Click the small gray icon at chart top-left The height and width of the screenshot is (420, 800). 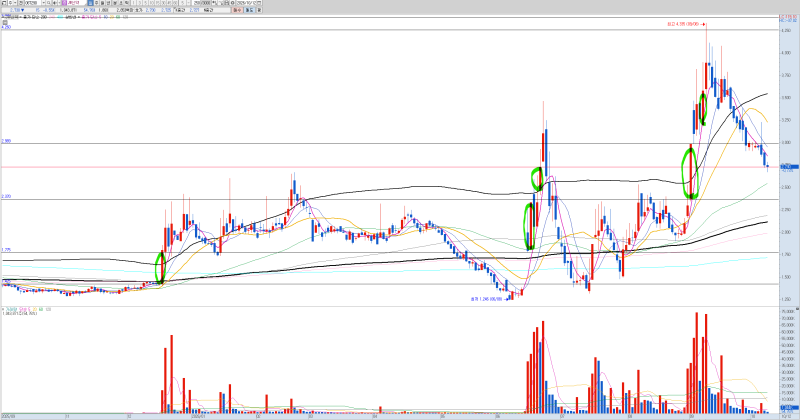pyautogui.click(x=5, y=22)
